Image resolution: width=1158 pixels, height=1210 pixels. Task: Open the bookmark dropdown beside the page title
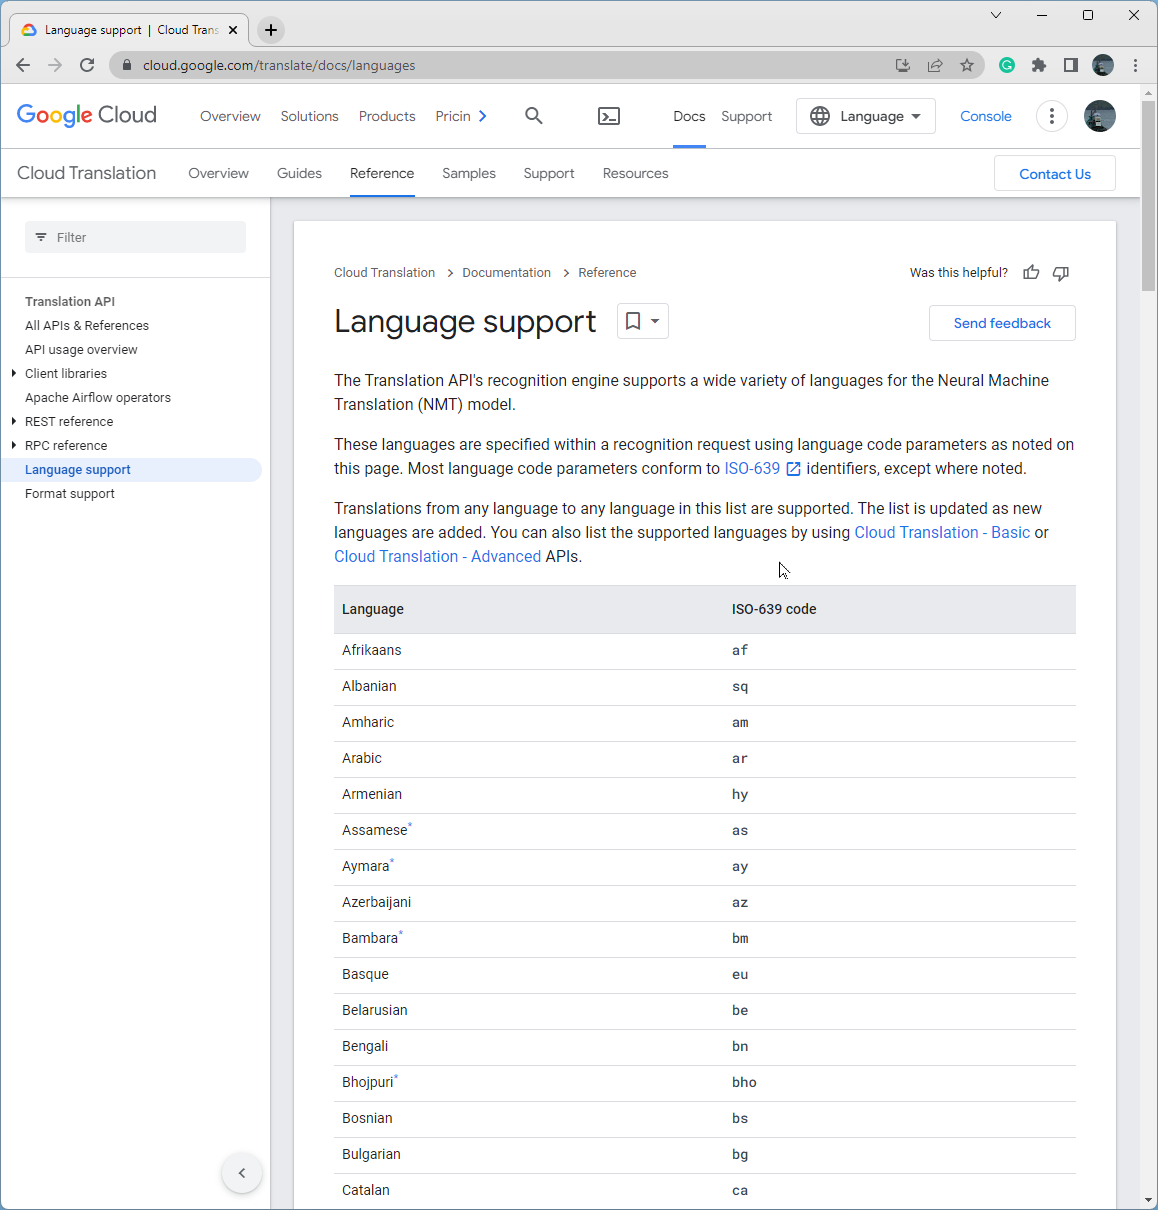pyautogui.click(x=643, y=321)
